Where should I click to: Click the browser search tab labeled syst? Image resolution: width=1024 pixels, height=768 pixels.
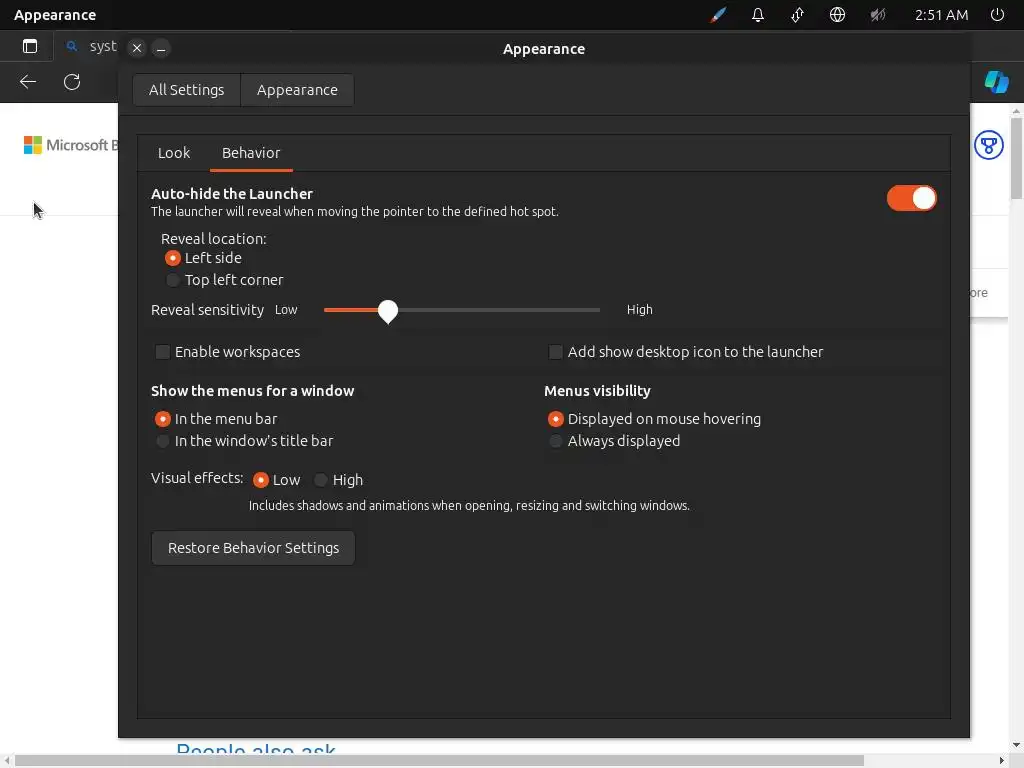[x=90, y=46]
